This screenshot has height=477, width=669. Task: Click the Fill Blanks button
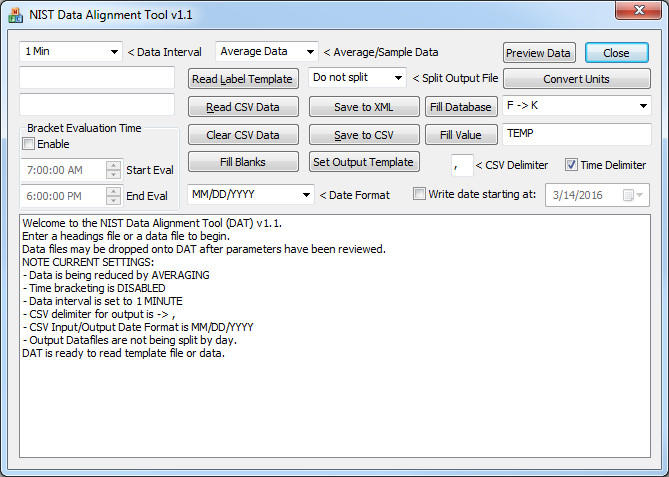[x=242, y=161]
